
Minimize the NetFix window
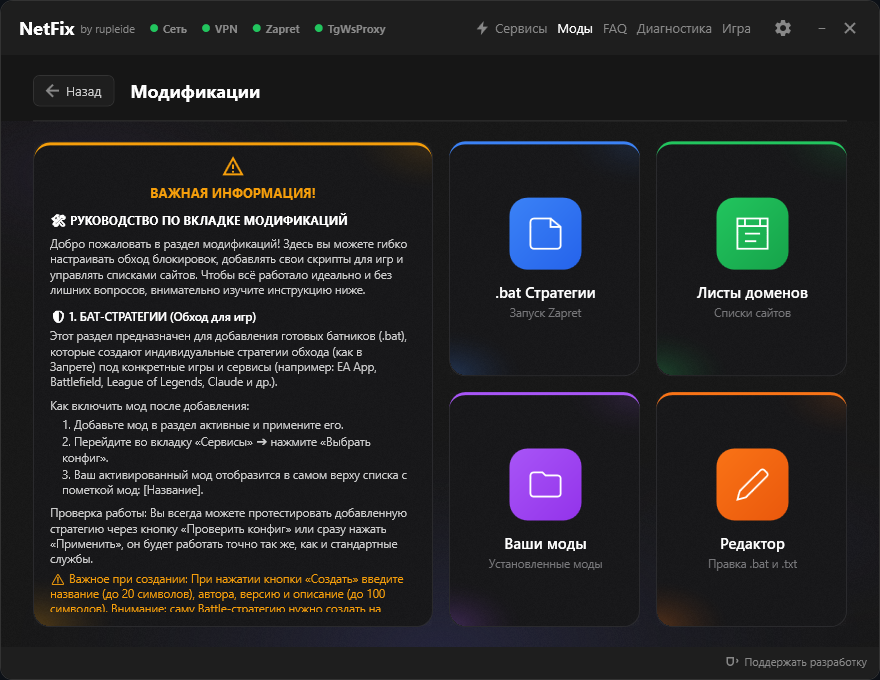(x=821, y=28)
